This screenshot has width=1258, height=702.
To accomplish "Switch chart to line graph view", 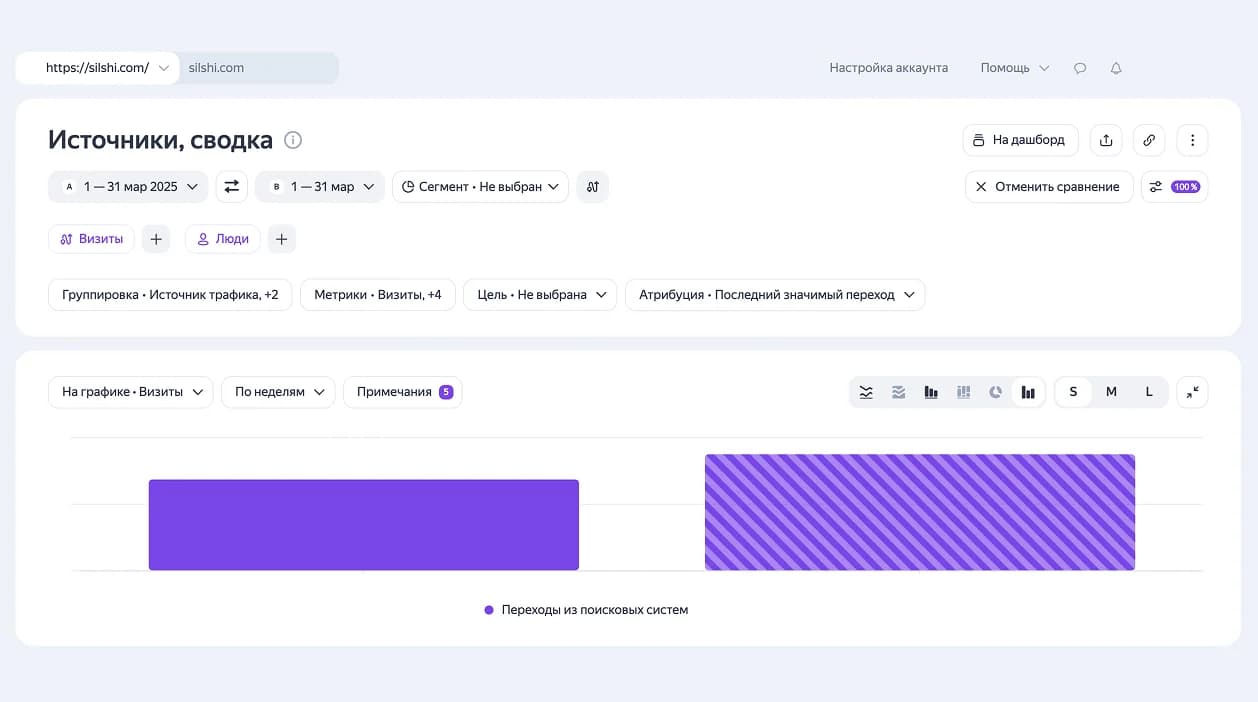I will (x=866, y=392).
